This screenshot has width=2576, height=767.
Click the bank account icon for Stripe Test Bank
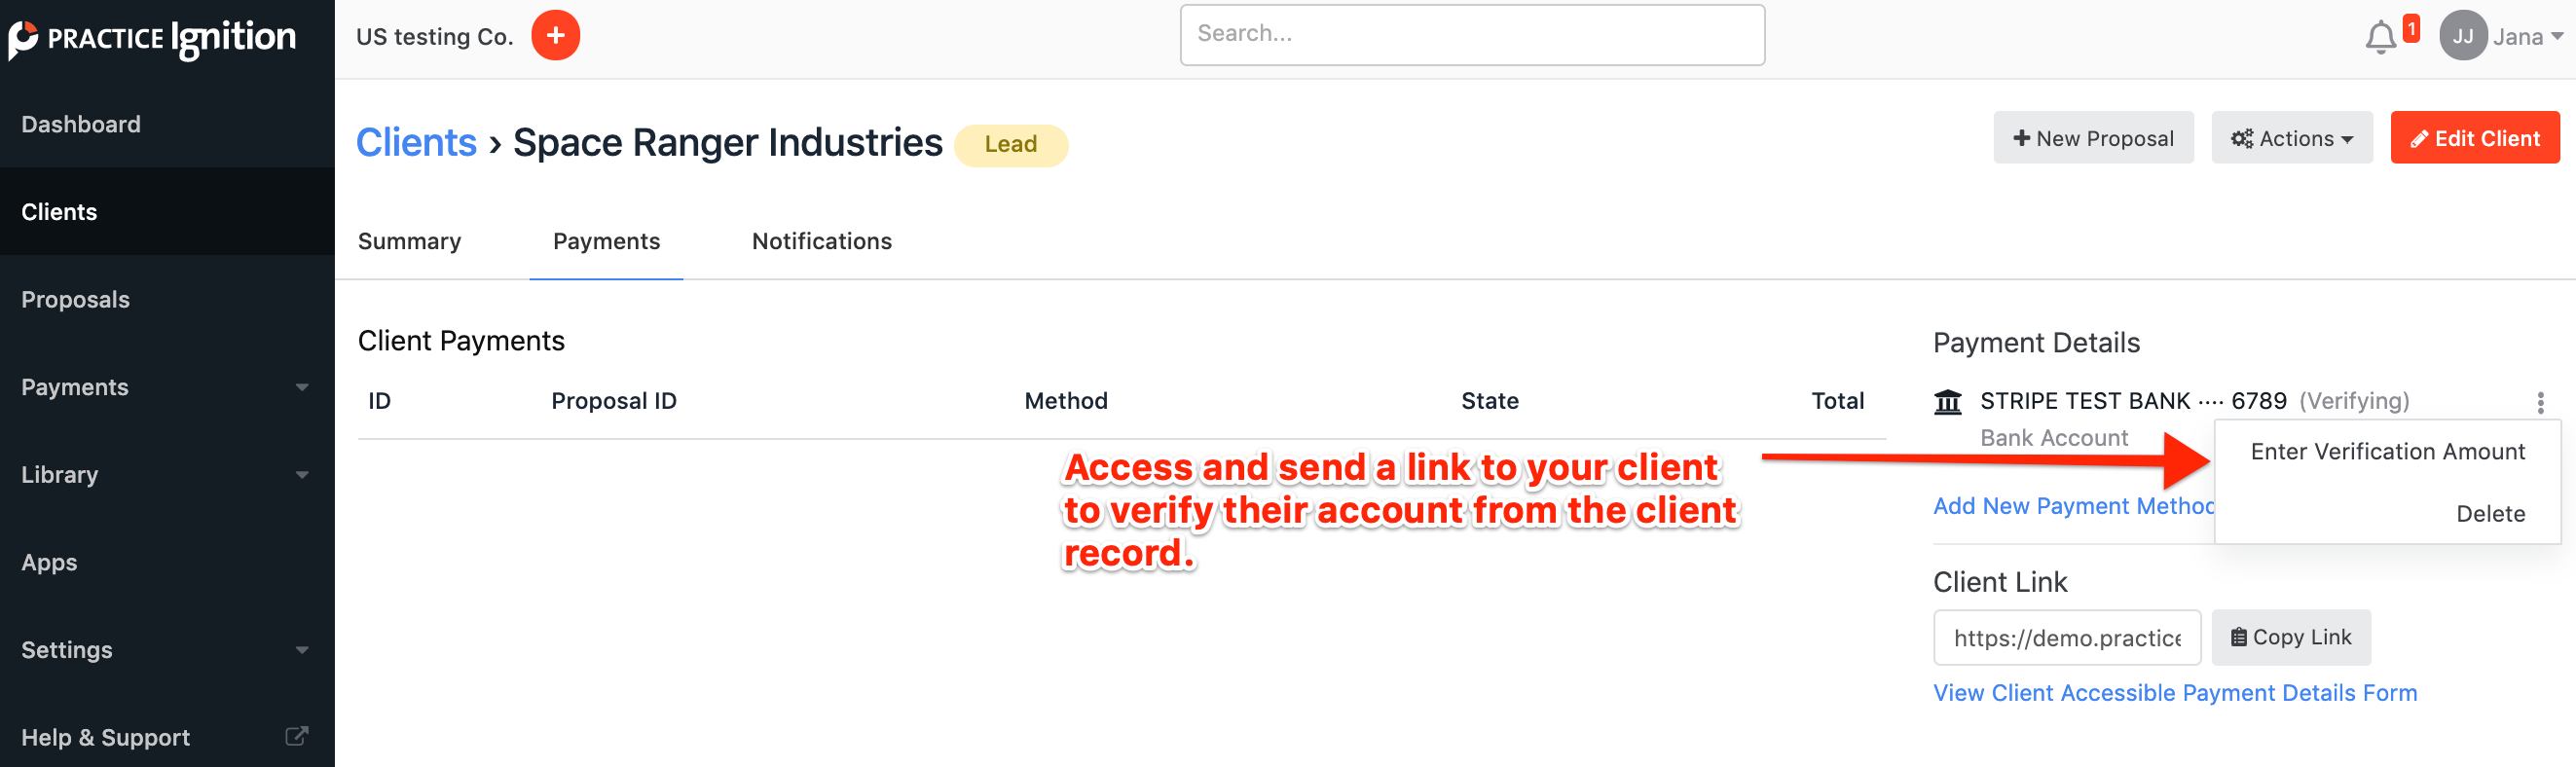1948,402
